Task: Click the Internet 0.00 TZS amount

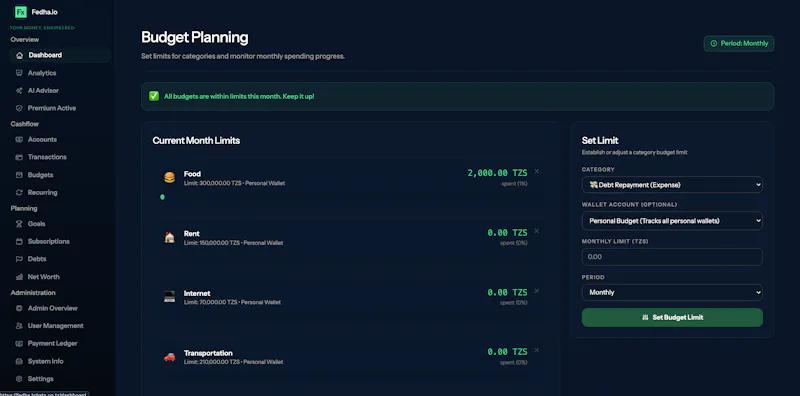Action: (x=507, y=293)
